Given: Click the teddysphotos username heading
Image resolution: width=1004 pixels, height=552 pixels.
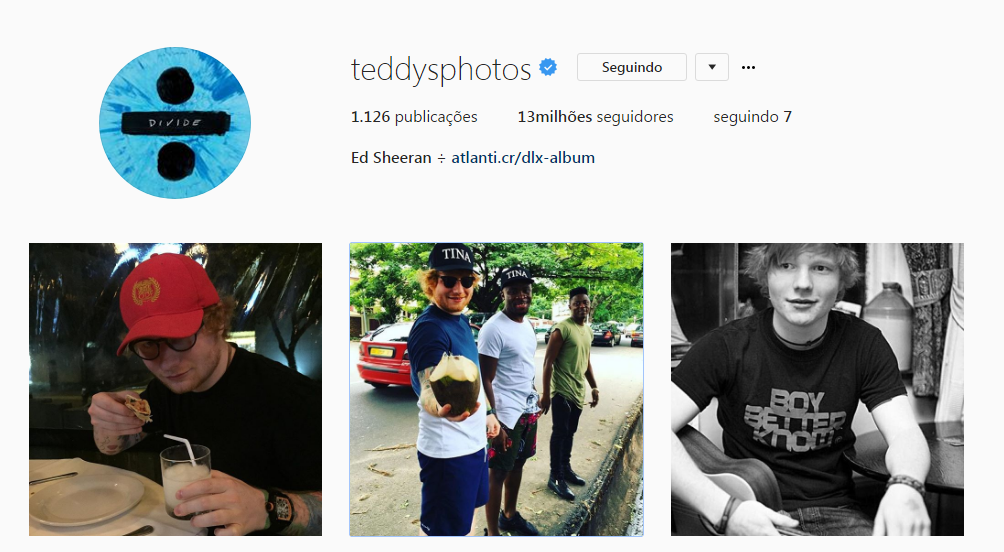Looking at the screenshot, I should coord(441,69).
